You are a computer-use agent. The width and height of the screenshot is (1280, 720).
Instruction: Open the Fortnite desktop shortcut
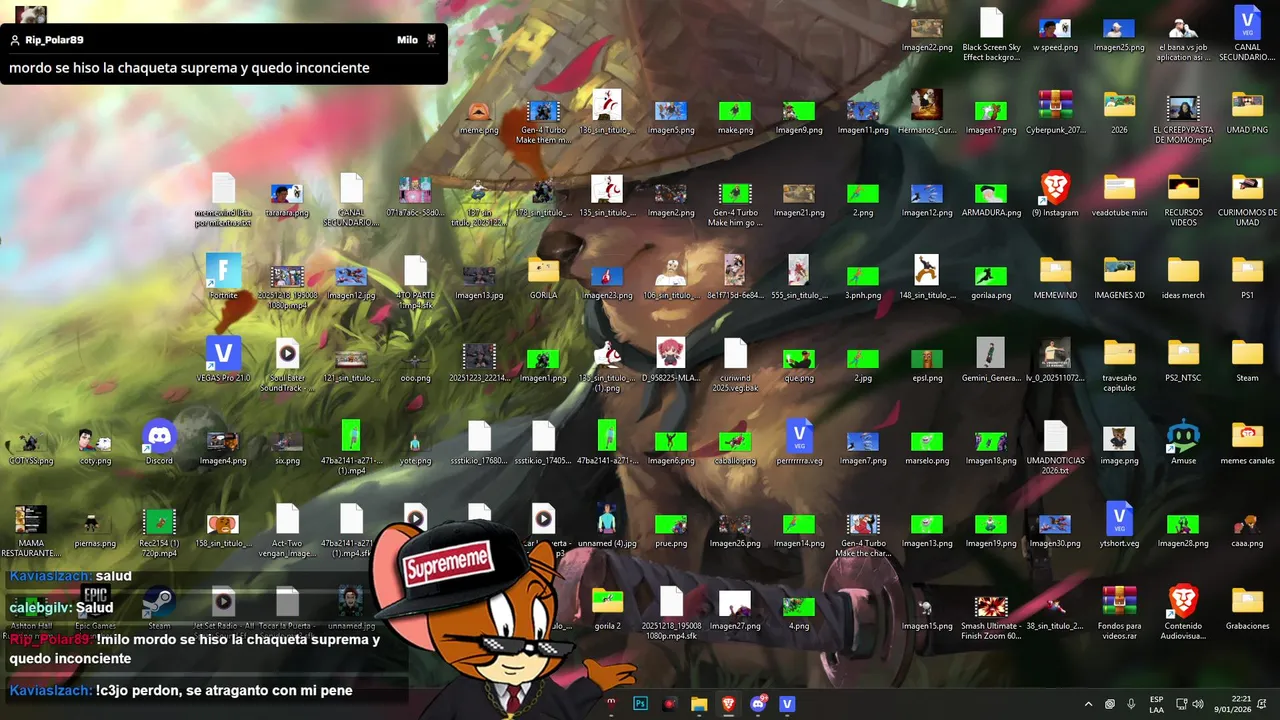223,277
